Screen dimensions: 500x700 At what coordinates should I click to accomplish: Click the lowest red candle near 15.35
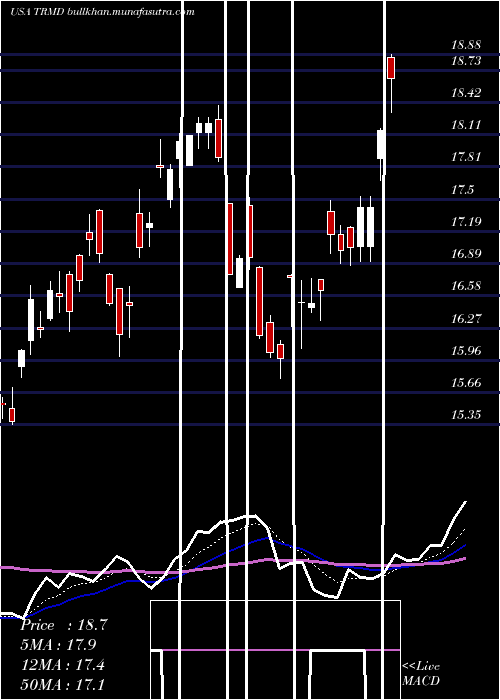tap(12, 415)
